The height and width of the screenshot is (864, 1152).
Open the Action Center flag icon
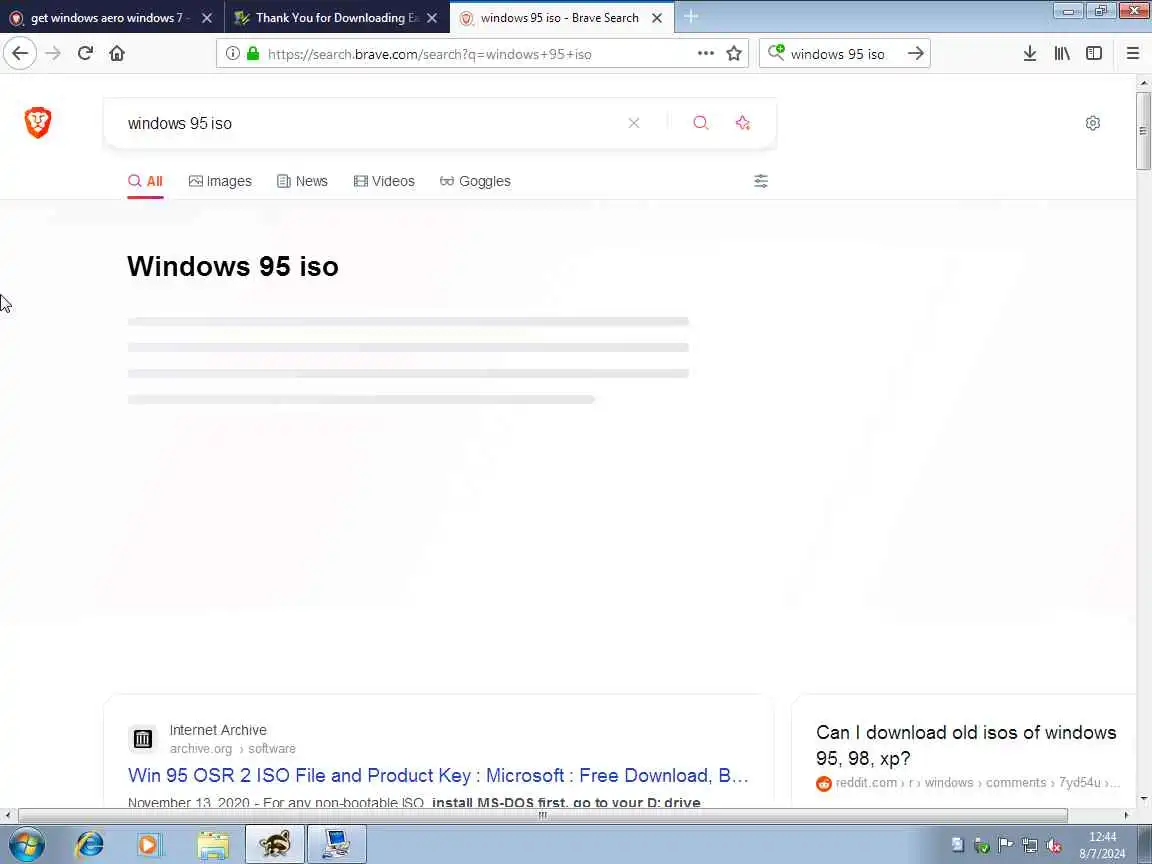[x=1006, y=846]
